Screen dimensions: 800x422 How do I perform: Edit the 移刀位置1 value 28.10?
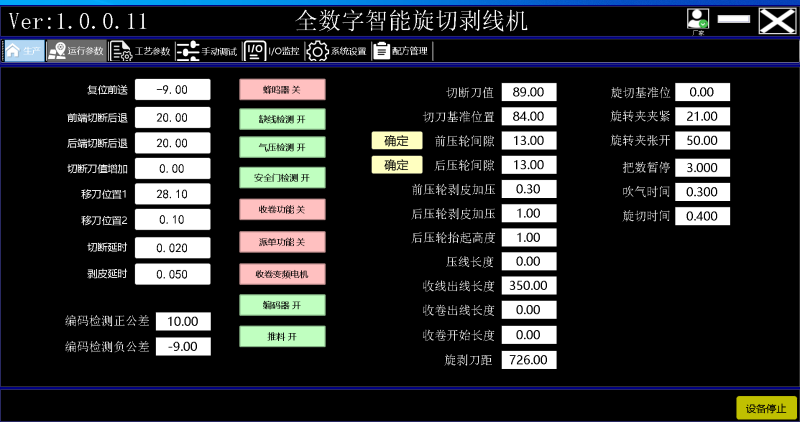click(172, 194)
